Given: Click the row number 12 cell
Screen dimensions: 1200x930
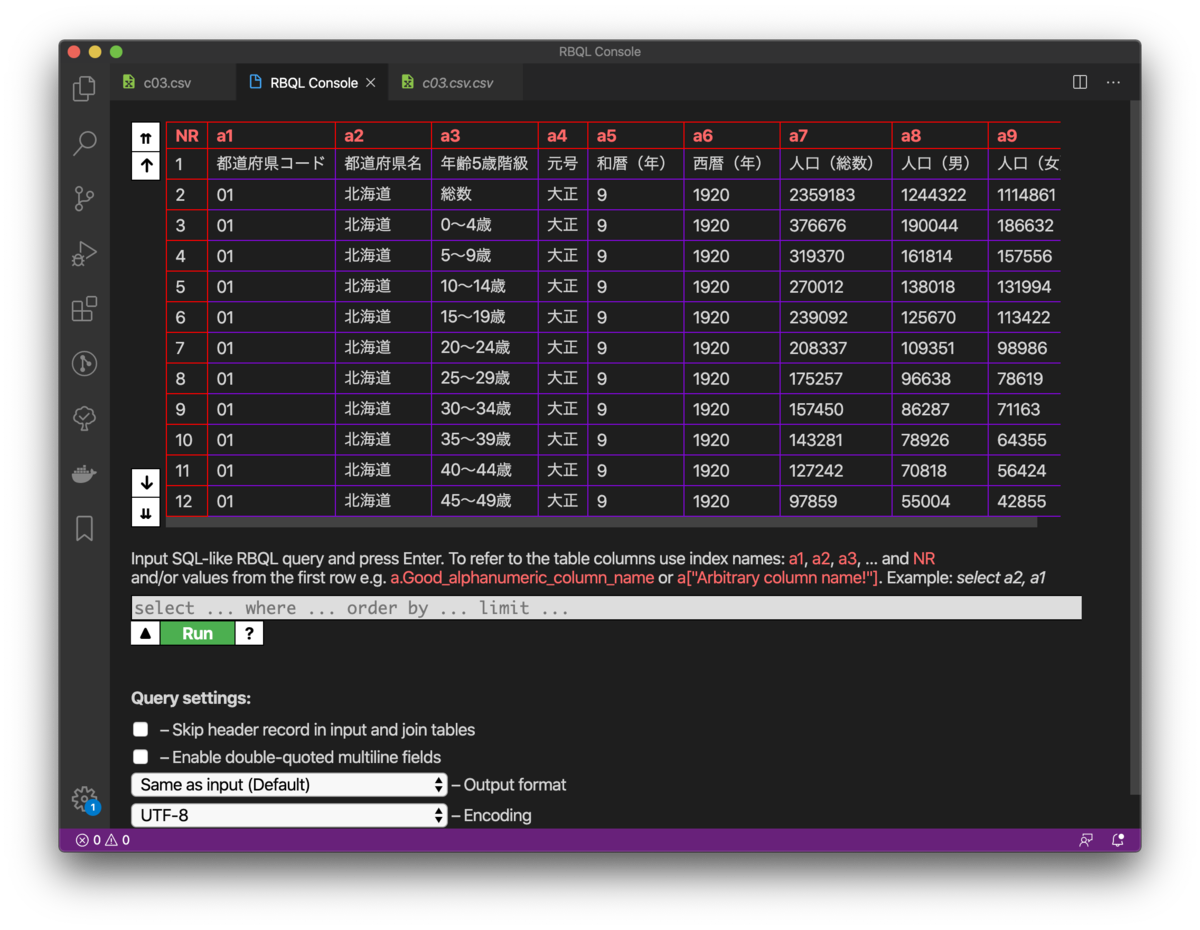Looking at the screenshot, I should tap(187, 501).
